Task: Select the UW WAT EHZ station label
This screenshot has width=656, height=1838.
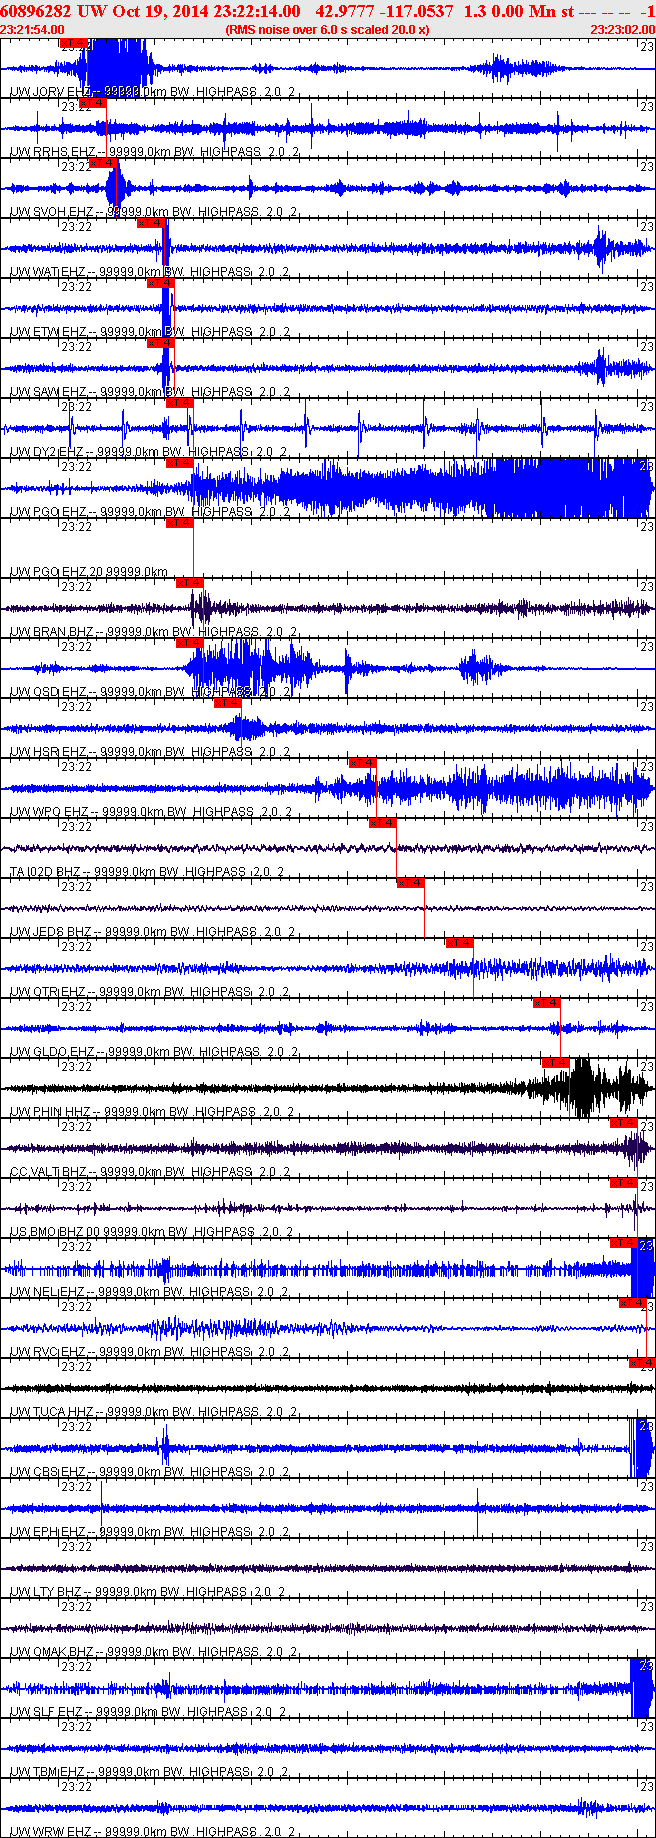Action: (150, 272)
